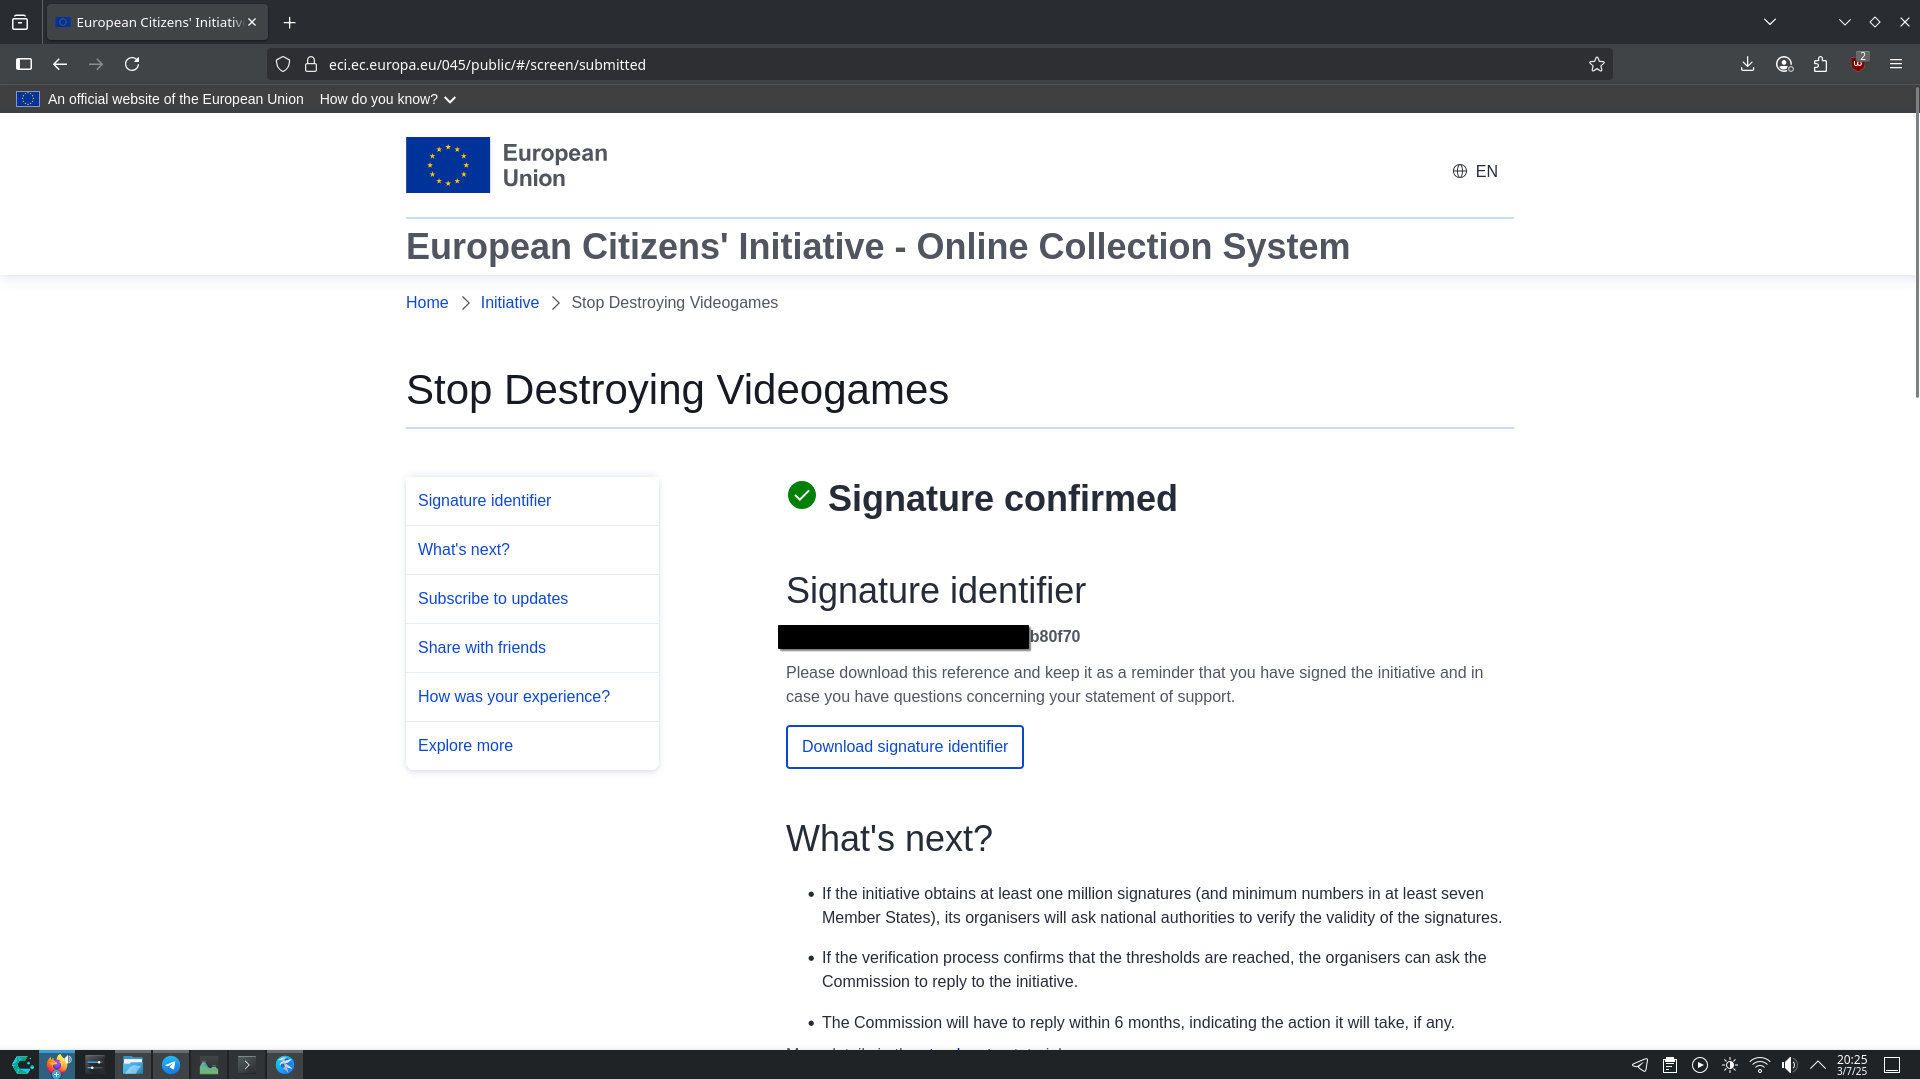Open the Firefox account icon
This screenshot has width=1920, height=1079.
tap(1784, 64)
